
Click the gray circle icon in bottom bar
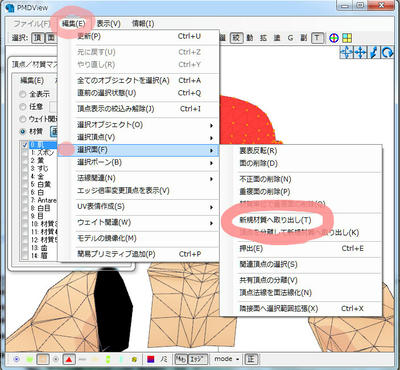tap(56, 359)
